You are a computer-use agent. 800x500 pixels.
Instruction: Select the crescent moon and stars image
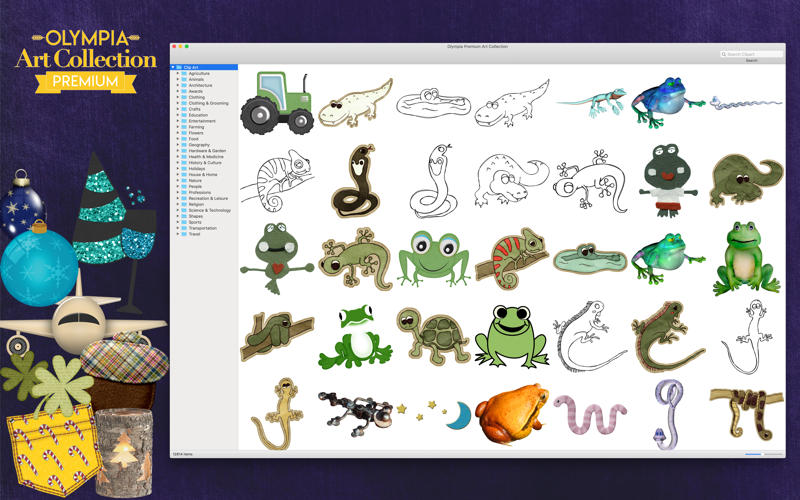(434, 414)
